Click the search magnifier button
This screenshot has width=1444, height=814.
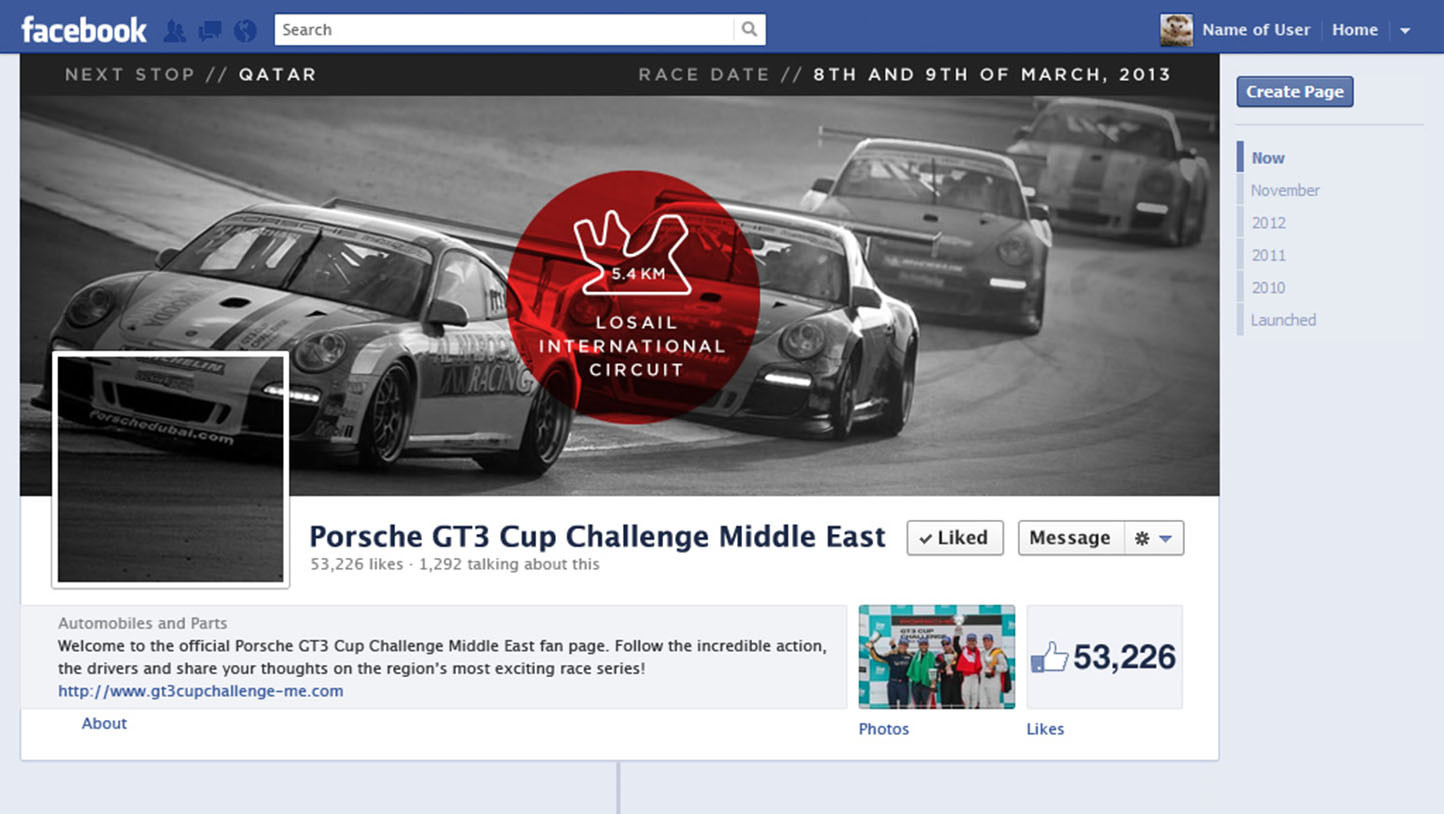click(749, 30)
